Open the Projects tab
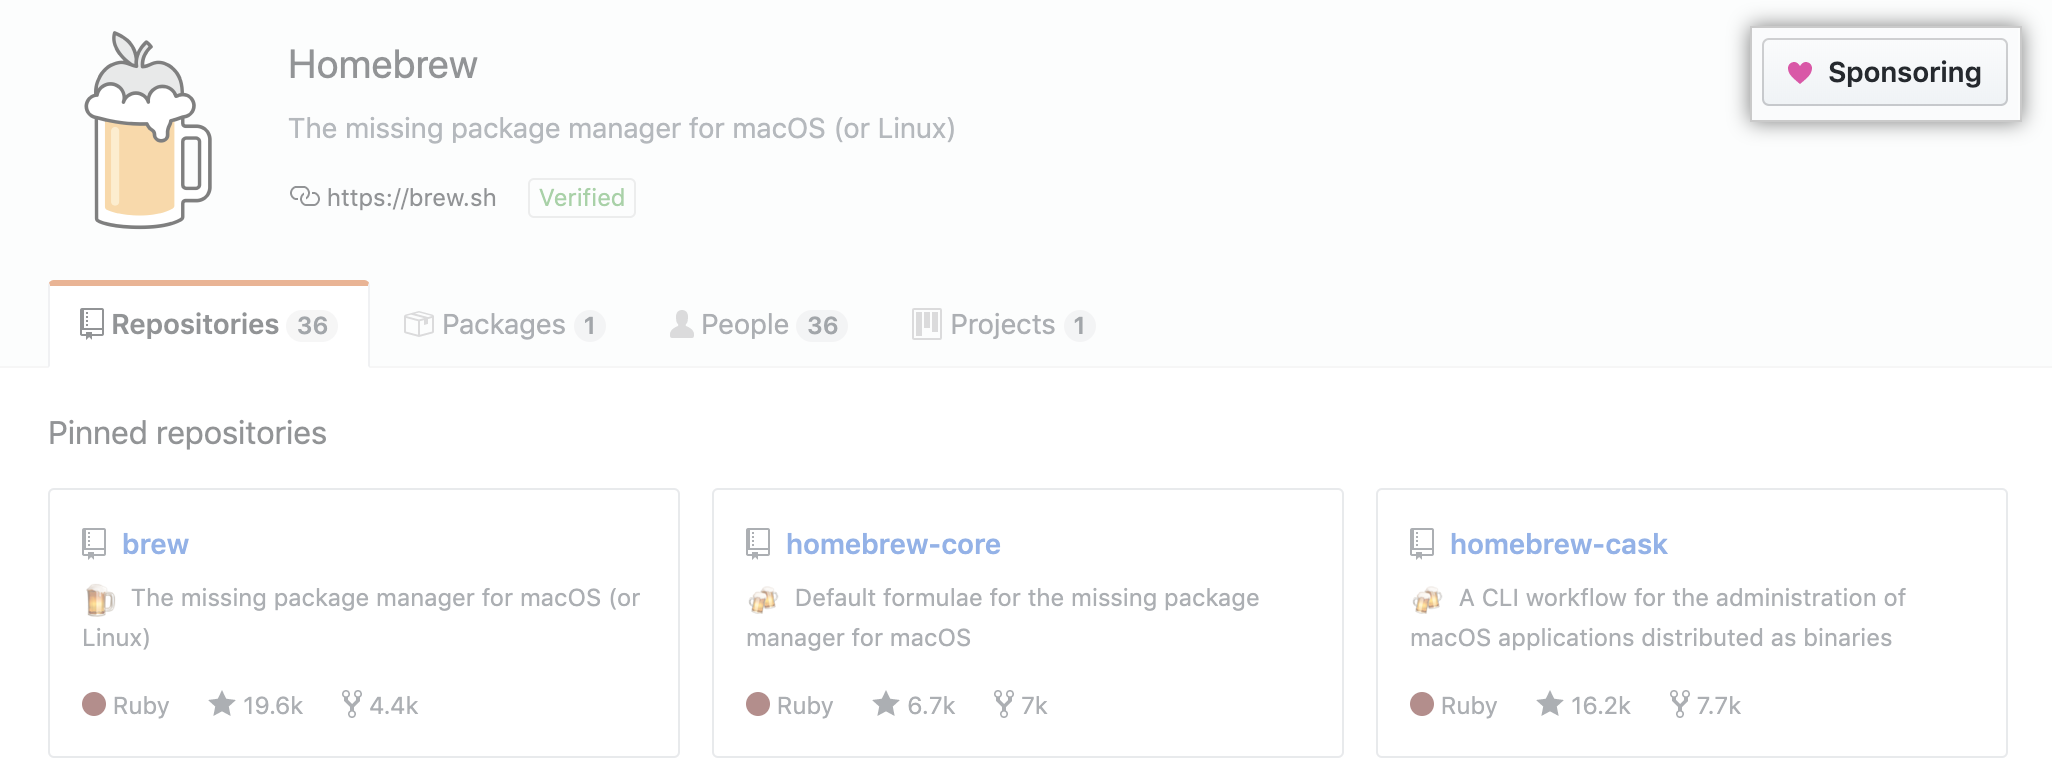Image resolution: width=2052 pixels, height=782 pixels. coord(1002,325)
